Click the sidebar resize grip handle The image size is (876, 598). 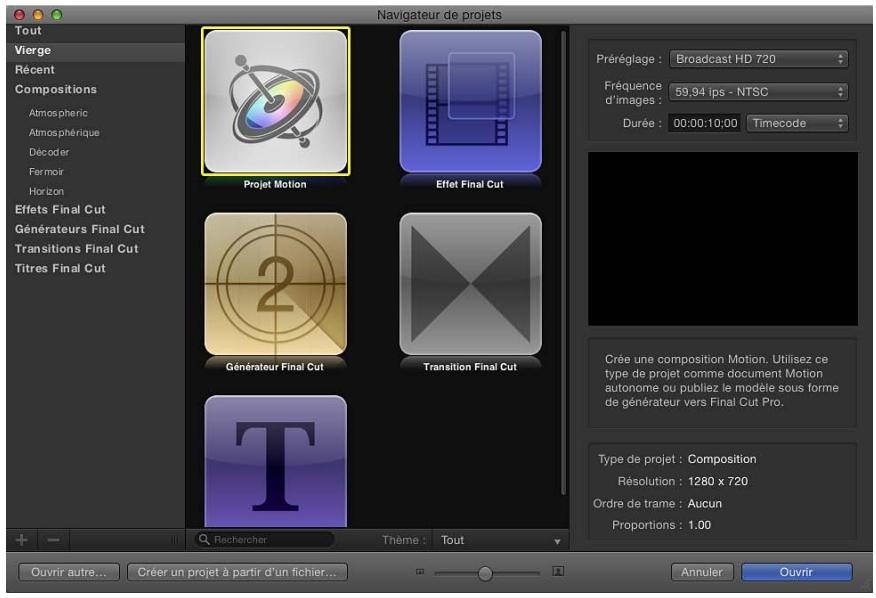[x=174, y=540]
